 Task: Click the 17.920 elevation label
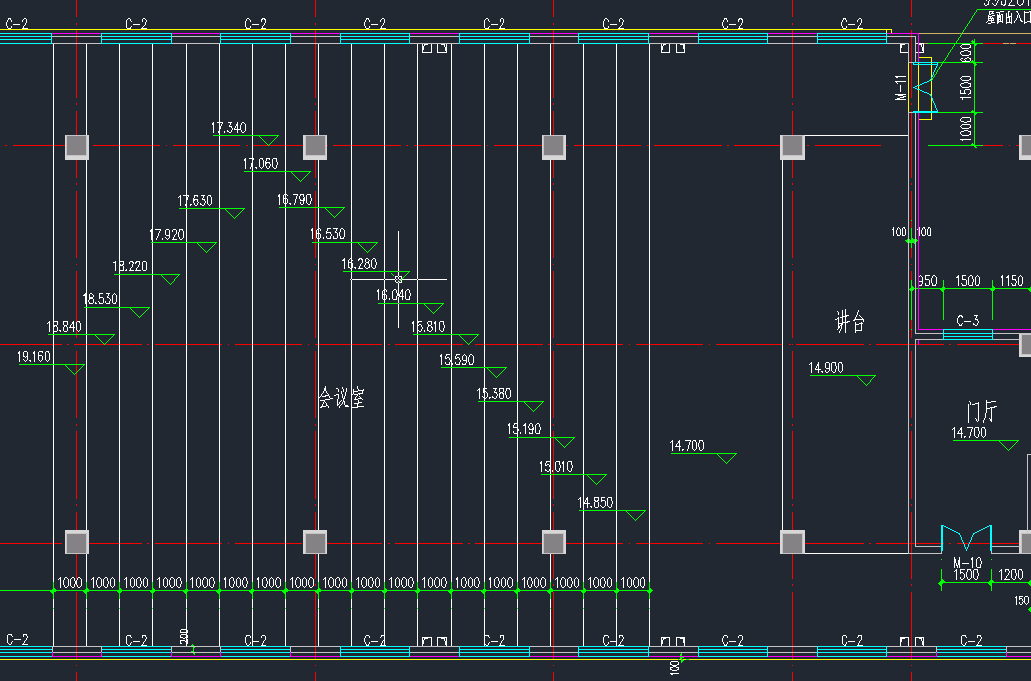(x=167, y=235)
